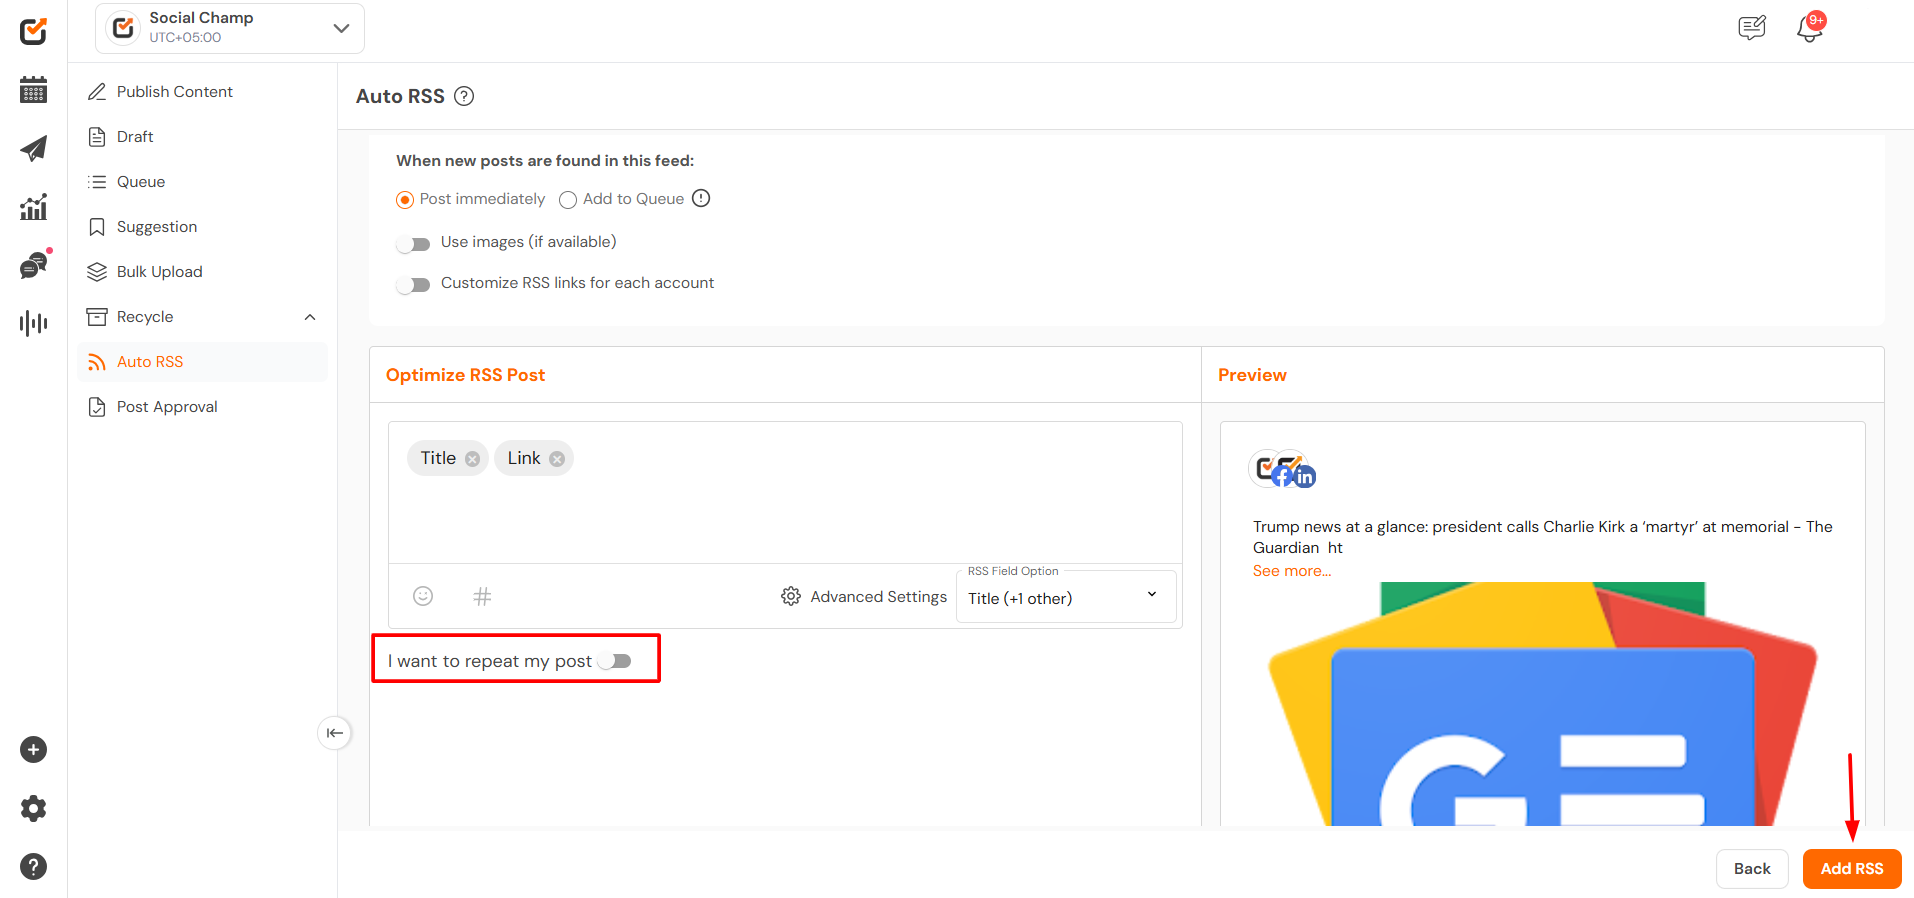Click the paper plane publish icon
The height and width of the screenshot is (898, 1914).
(33, 149)
